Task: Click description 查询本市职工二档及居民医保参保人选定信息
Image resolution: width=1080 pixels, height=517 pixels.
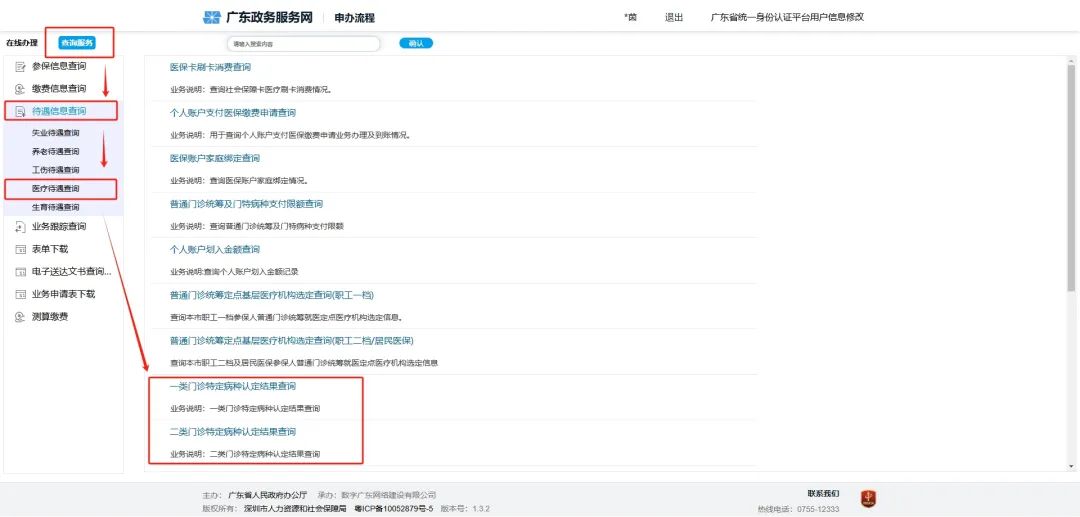Action: click(304, 363)
